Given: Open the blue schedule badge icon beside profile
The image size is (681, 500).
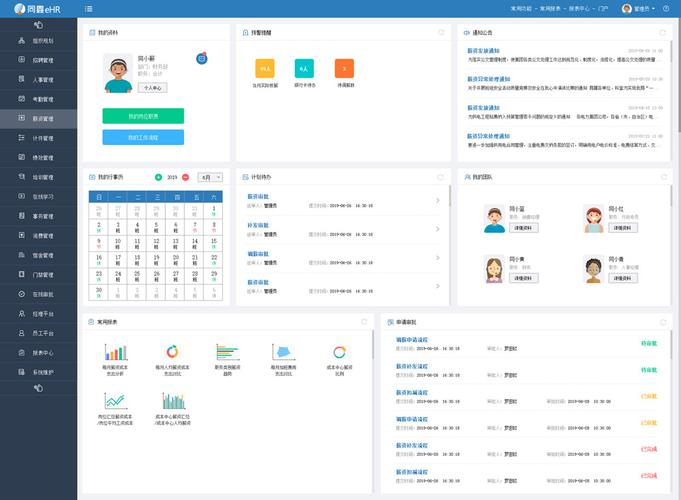Looking at the screenshot, I should pos(202,58).
